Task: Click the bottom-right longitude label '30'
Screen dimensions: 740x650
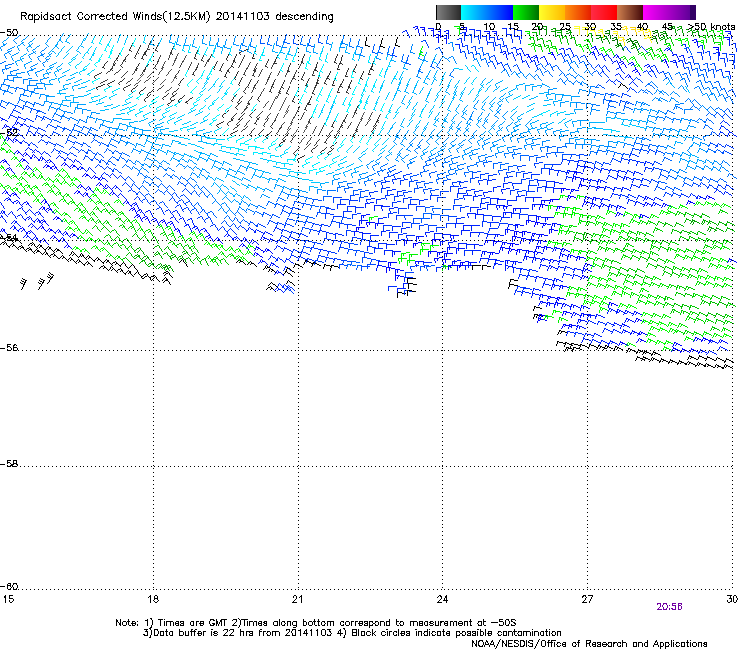Action: [x=732, y=599]
